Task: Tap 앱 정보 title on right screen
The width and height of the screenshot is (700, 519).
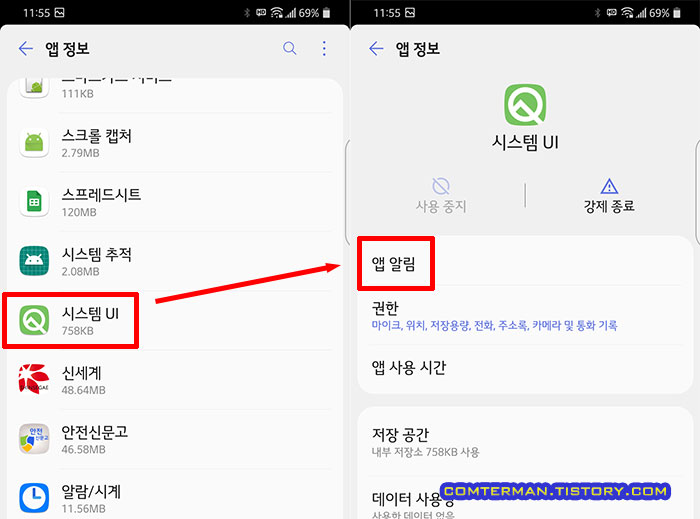Action: [417, 49]
